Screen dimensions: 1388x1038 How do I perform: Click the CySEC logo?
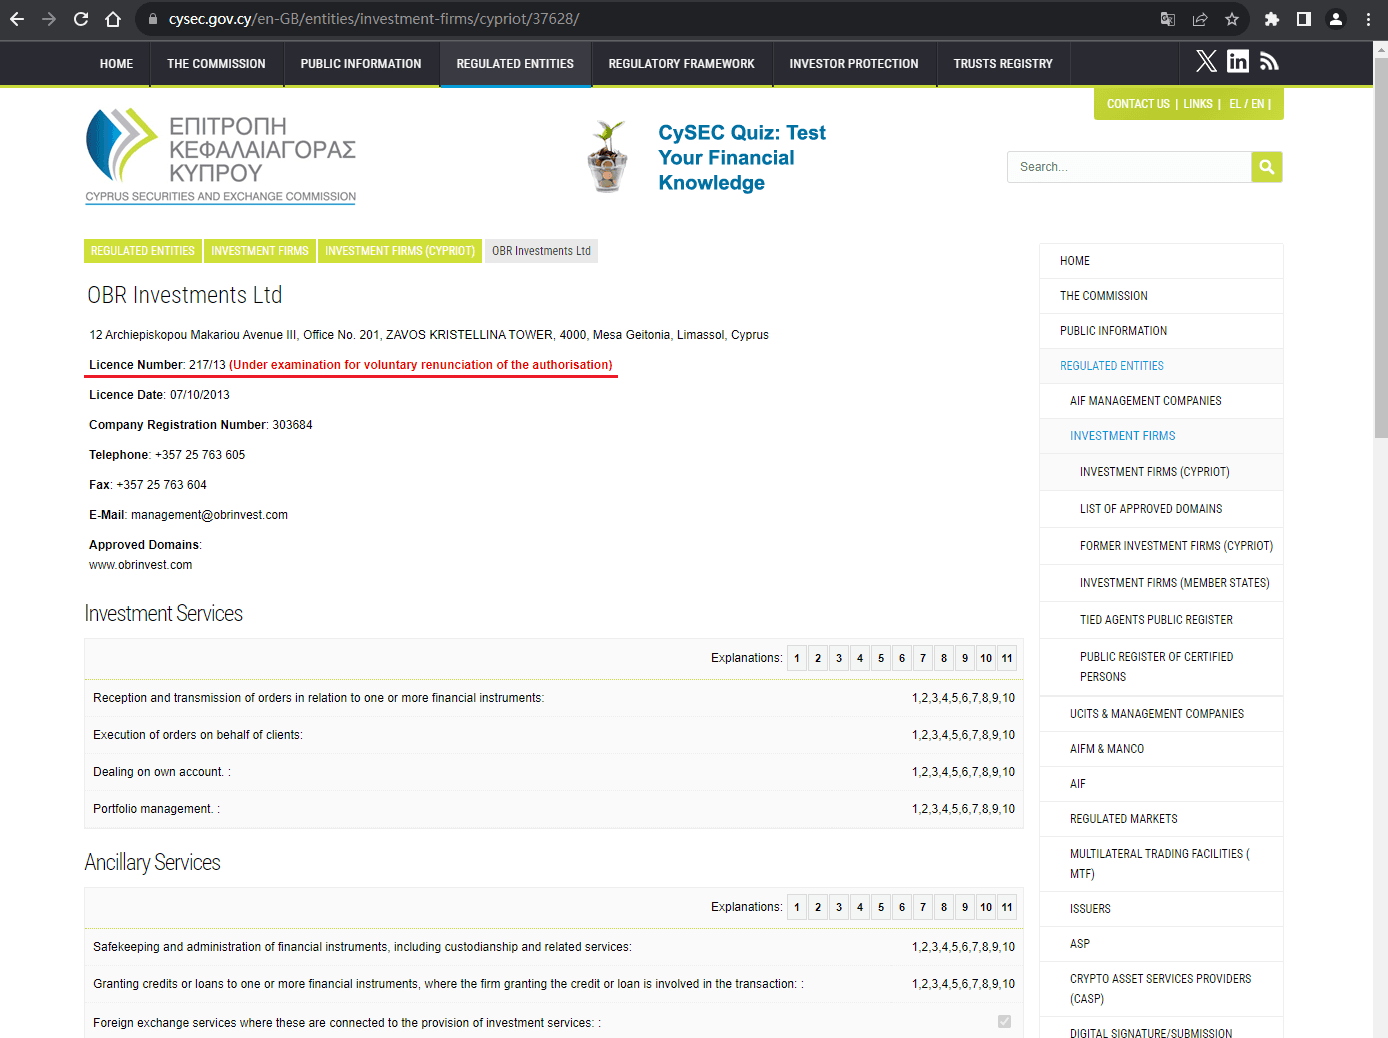[221, 156]
